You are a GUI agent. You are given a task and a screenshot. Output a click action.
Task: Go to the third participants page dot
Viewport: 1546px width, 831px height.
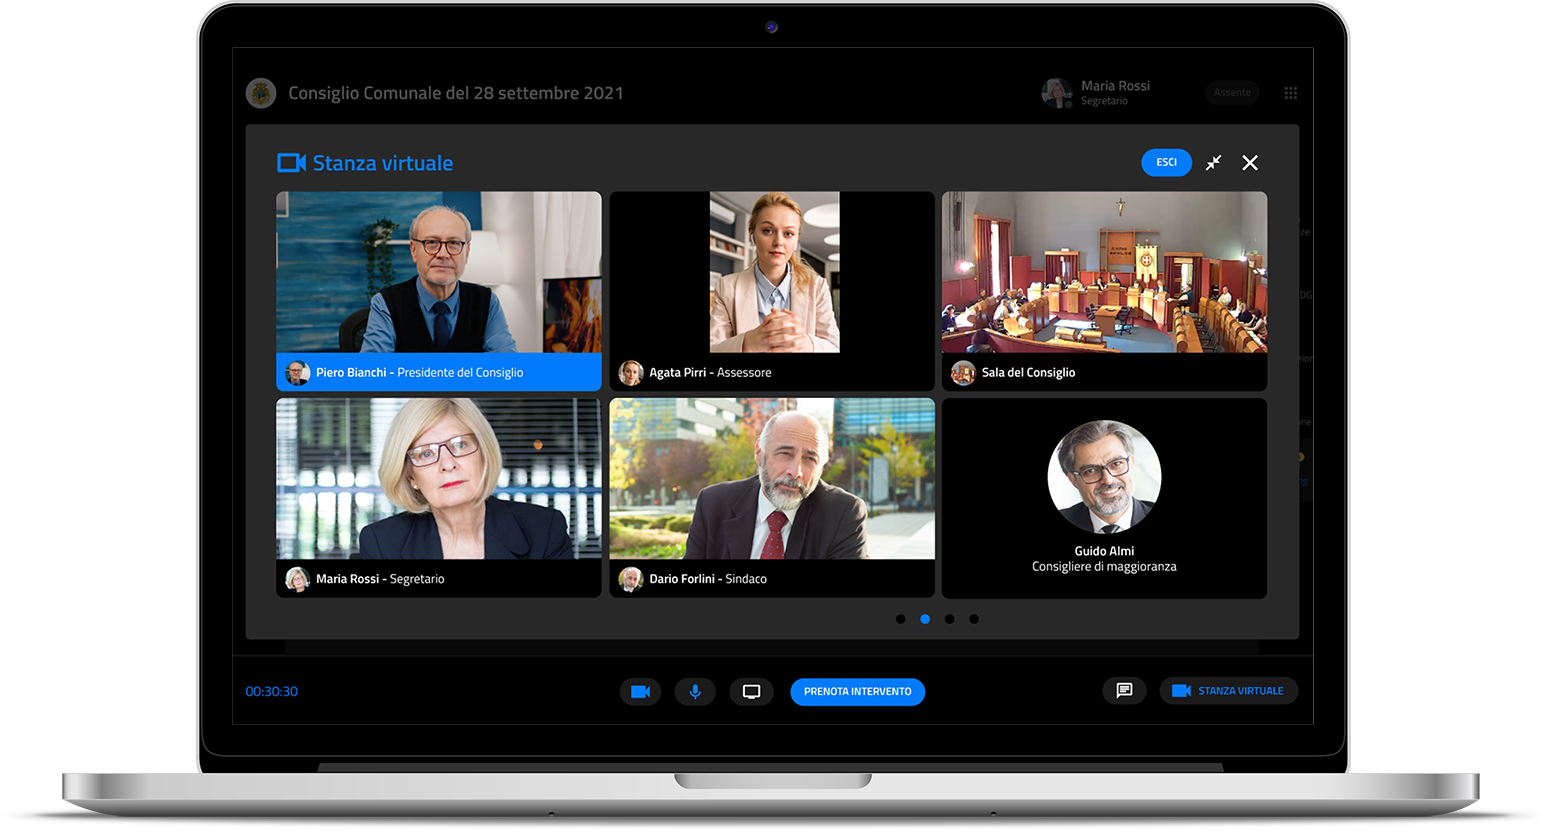(949, 619)
